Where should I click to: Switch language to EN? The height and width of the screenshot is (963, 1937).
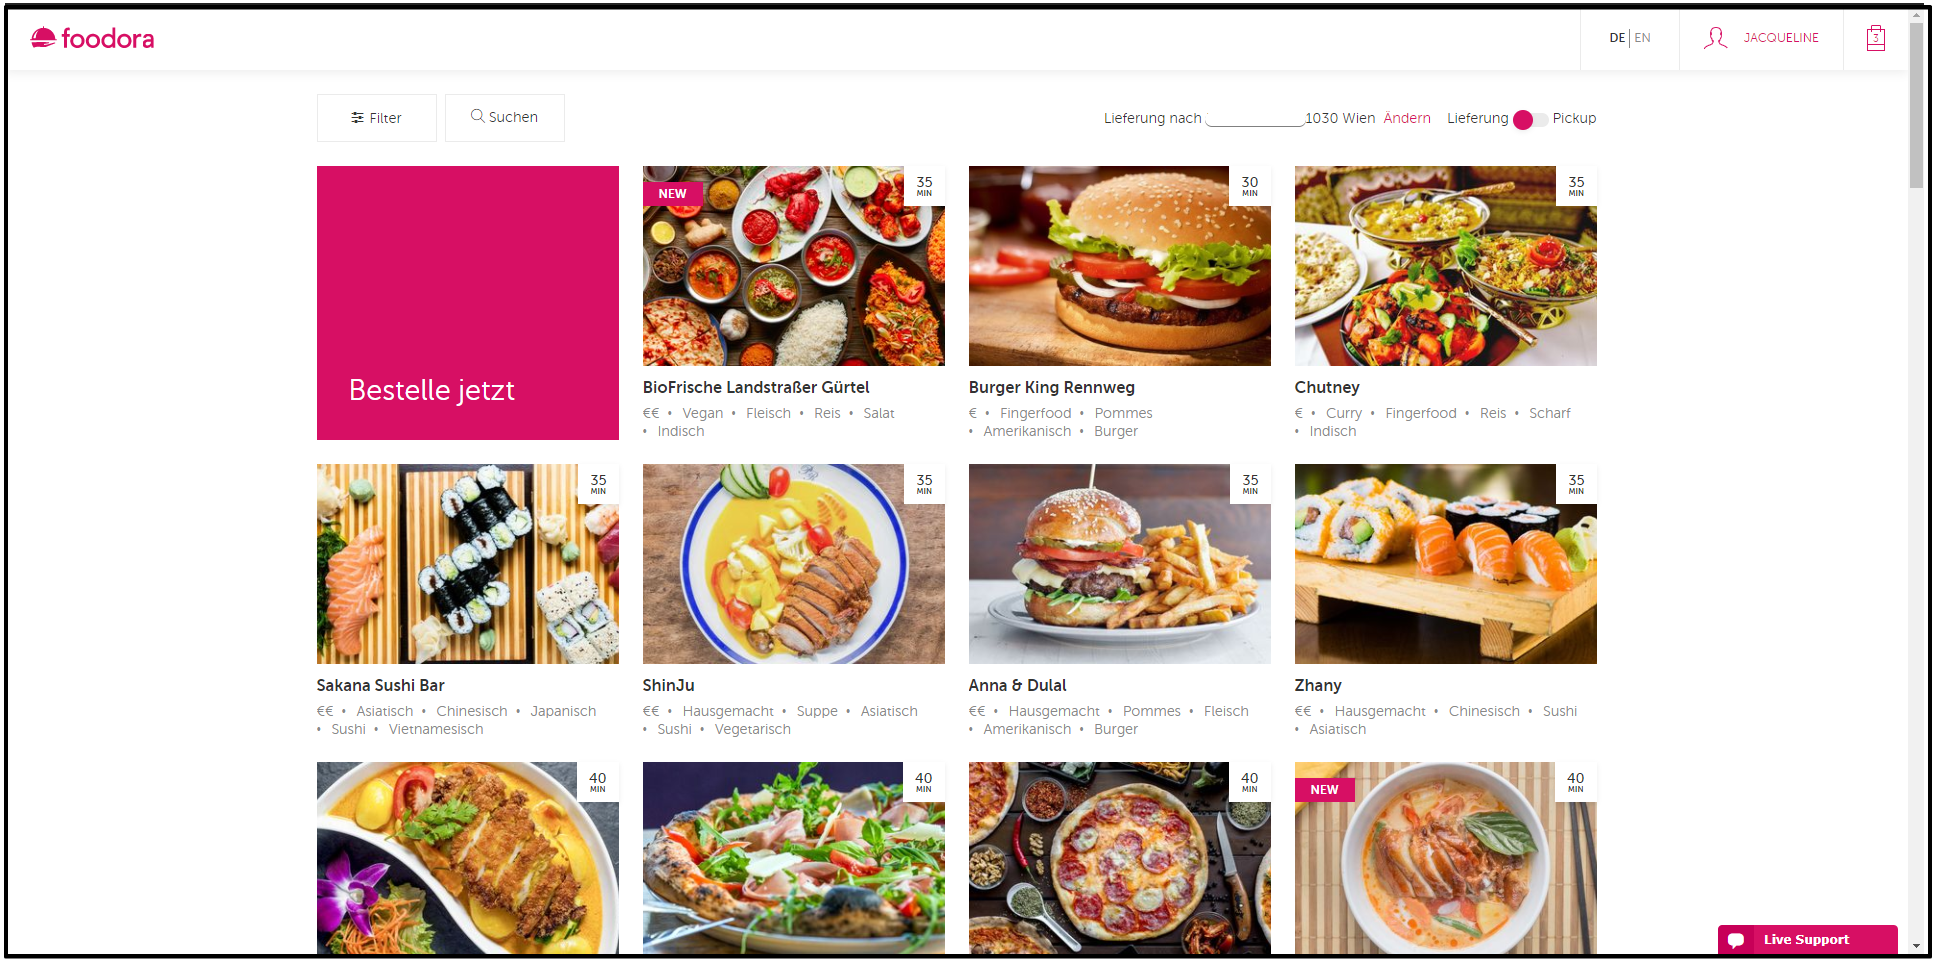[x=1642, y=38]
